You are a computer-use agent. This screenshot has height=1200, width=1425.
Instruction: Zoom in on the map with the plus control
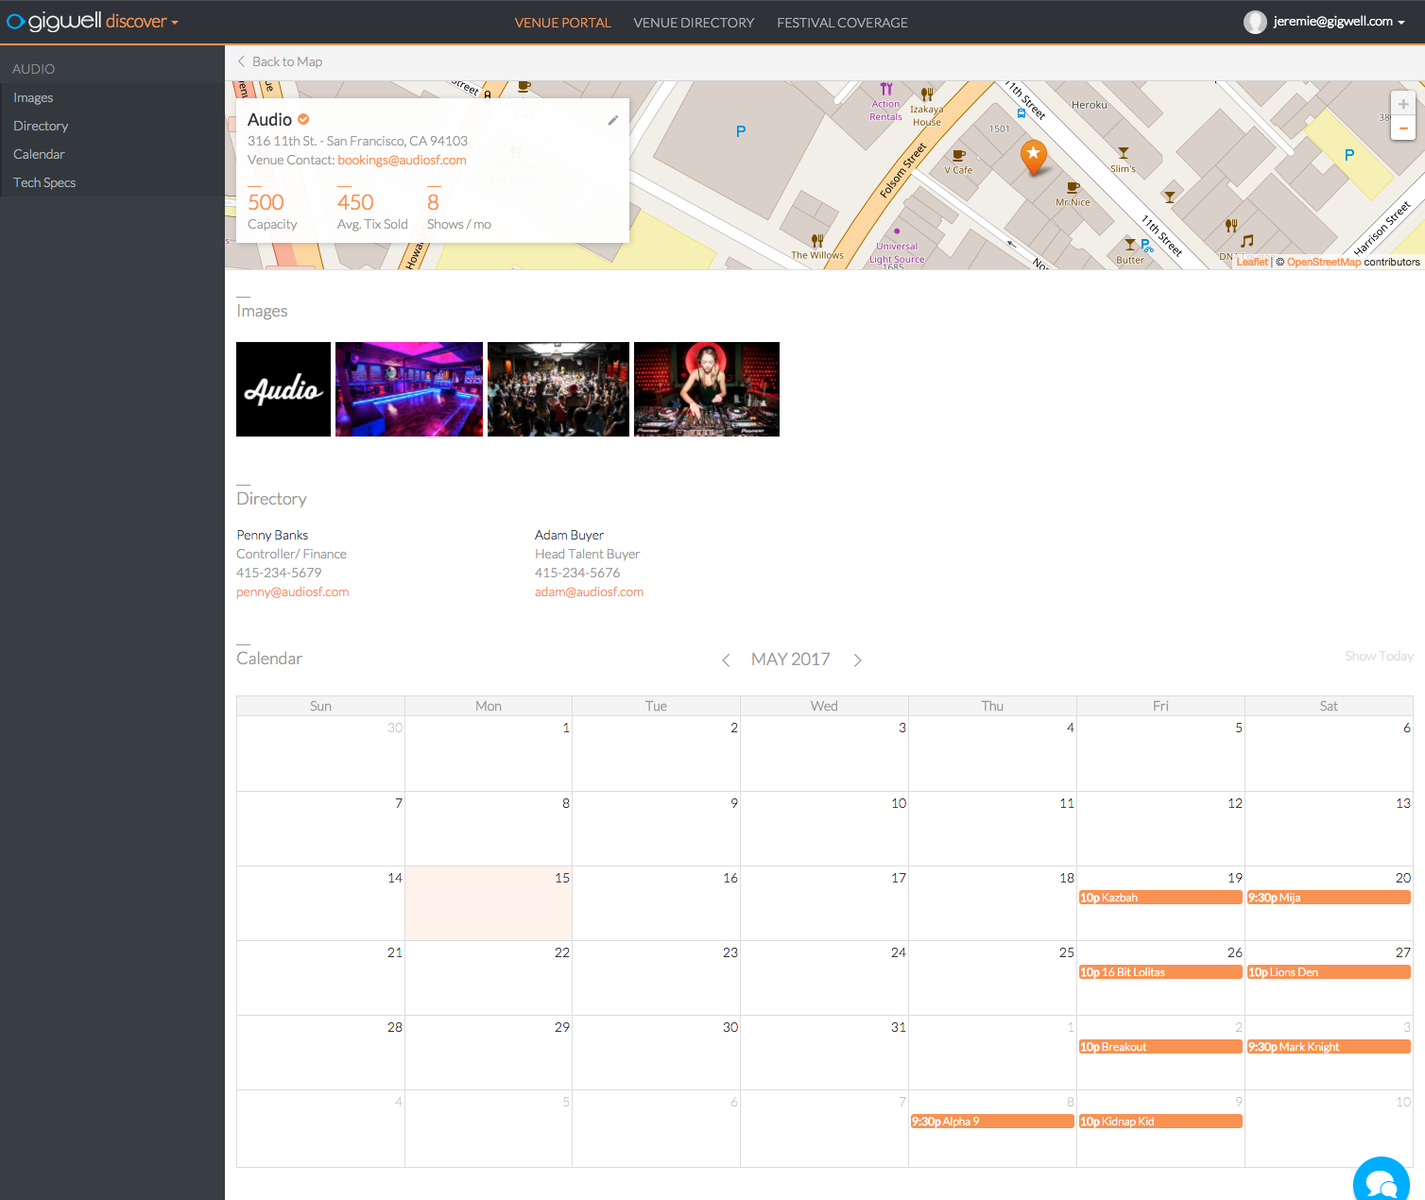tap(1403, 103)
